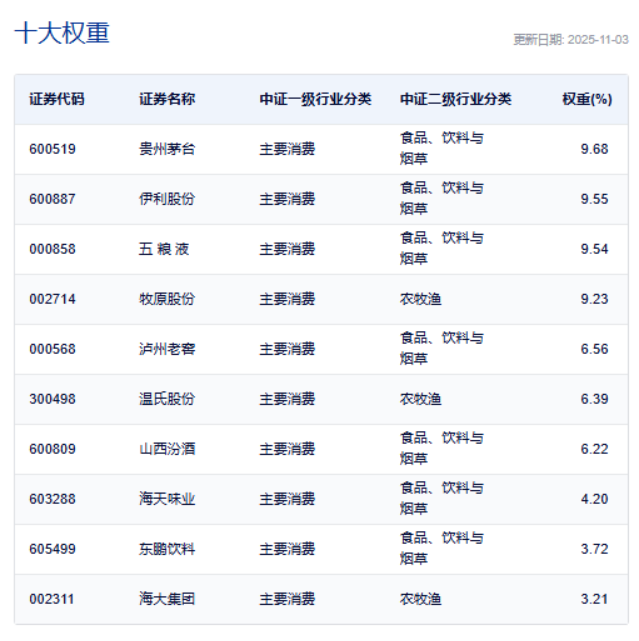Select stock name 贵州茅台
The height and width of the screenshot is (641, 639).
[x=167, y=149]
